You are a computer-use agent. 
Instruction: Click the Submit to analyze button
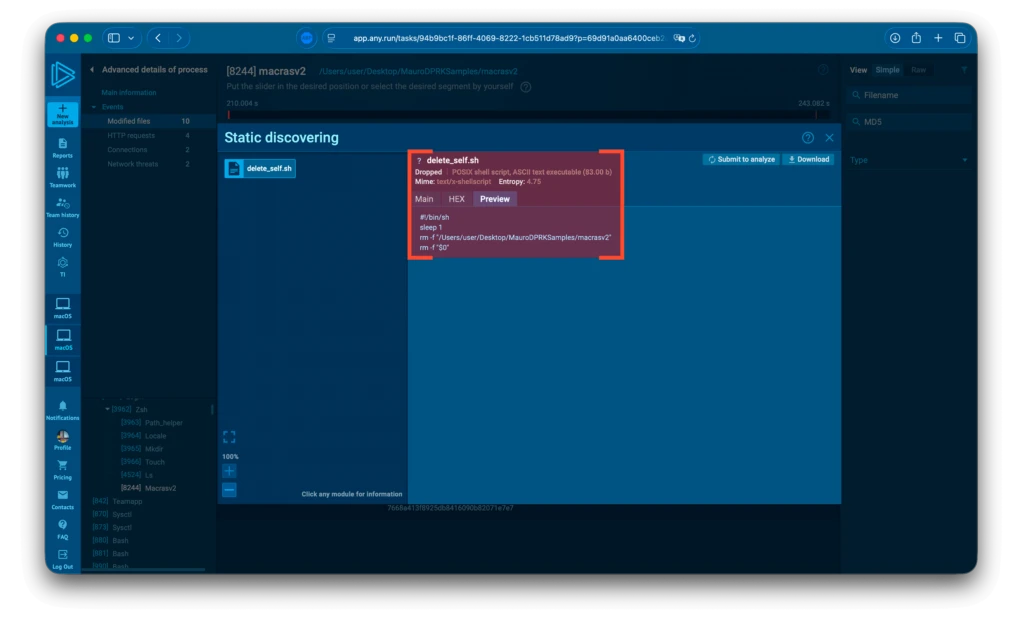(740, 159)
